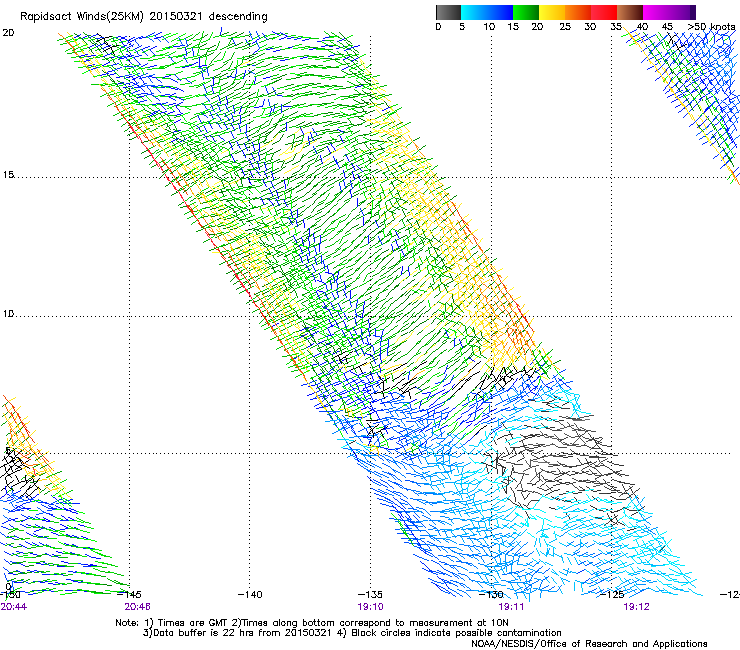Click the purple time stamp '19:12'
740x650 pixels.
pos(636,607)
